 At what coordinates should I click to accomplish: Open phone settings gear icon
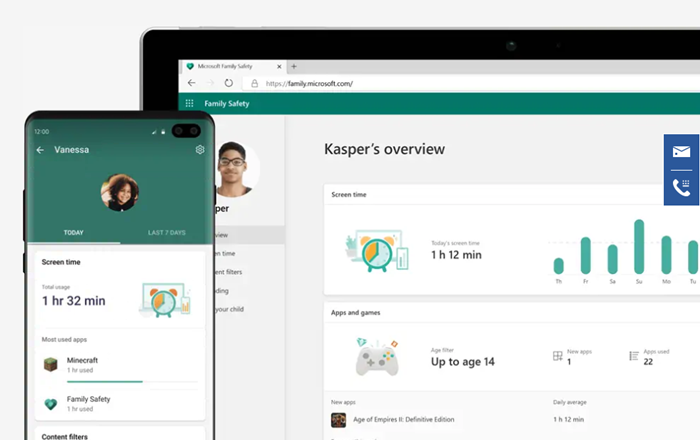[x=200, y=150]
